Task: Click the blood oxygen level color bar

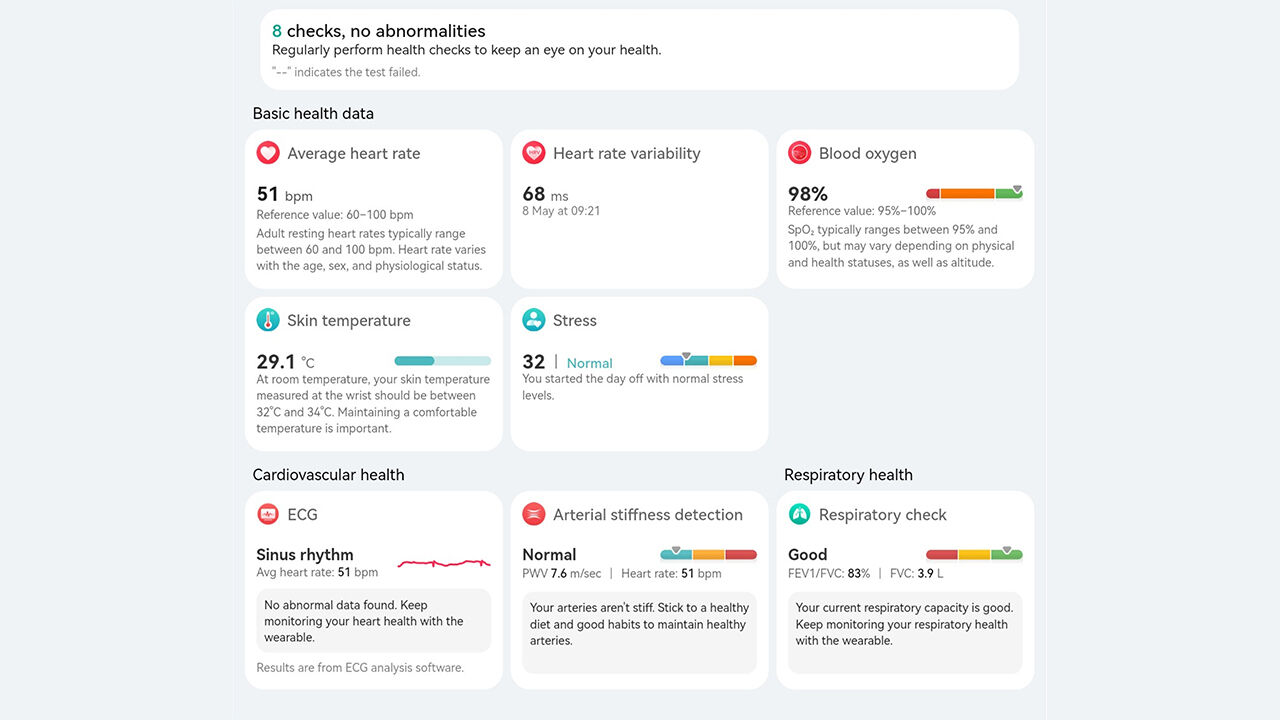Action: click(x=974, y=193)
